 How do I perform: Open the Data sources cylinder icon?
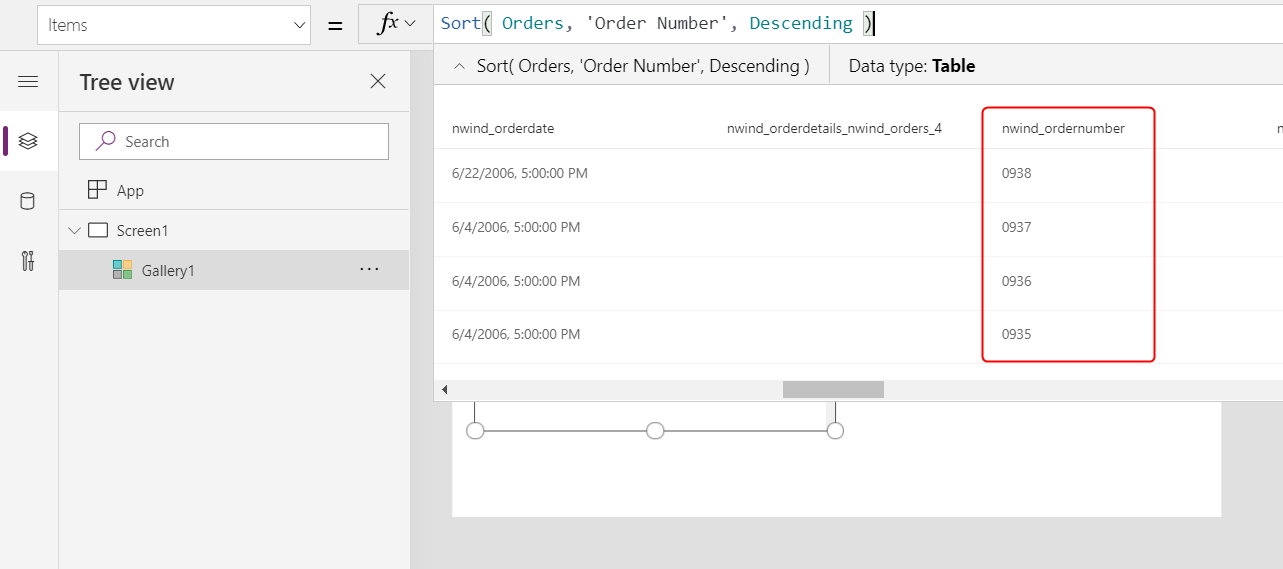pyautogui.click(x=28, y=201)
